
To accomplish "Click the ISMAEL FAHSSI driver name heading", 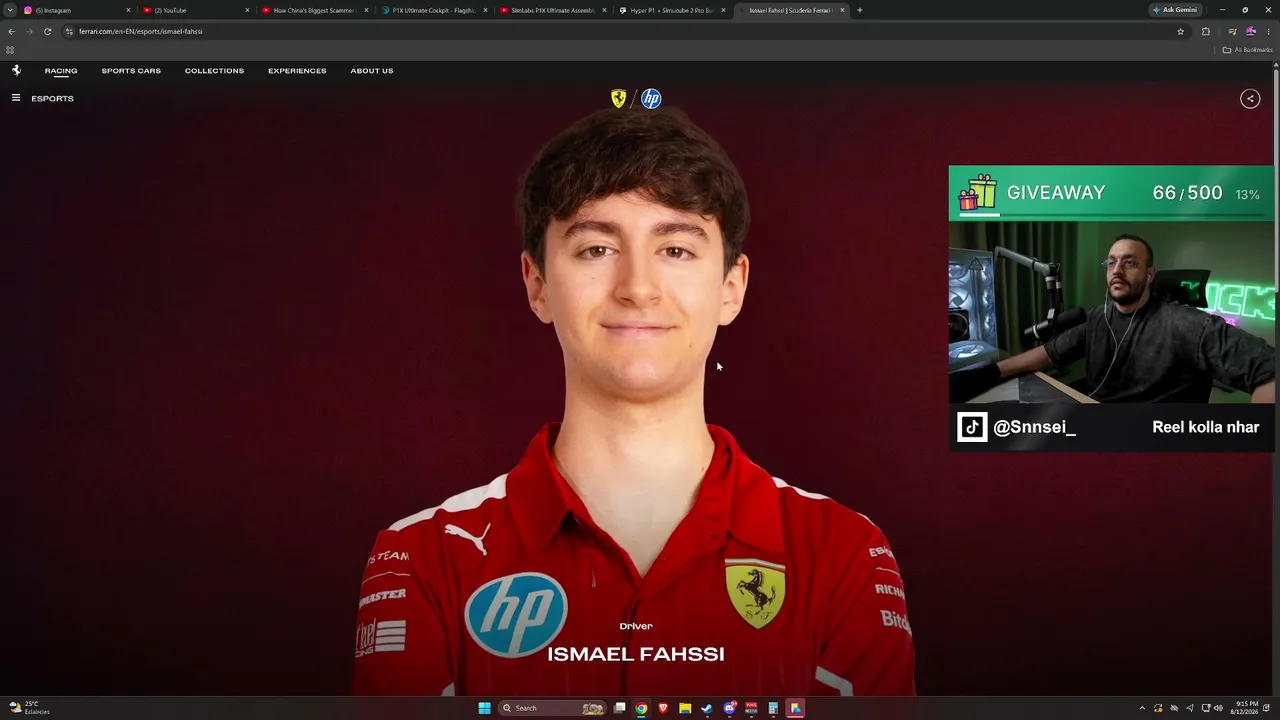I will (x=636, y=654).
